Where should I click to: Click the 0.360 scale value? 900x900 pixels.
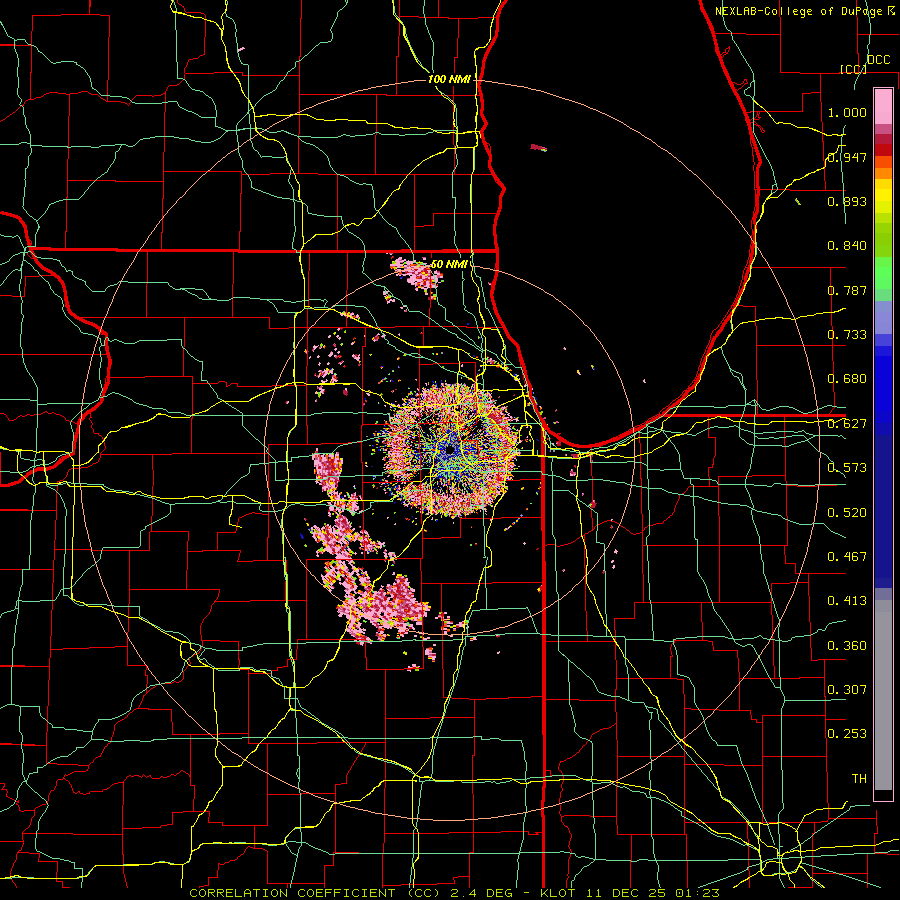pyautogui.click(x=847, y=646)
